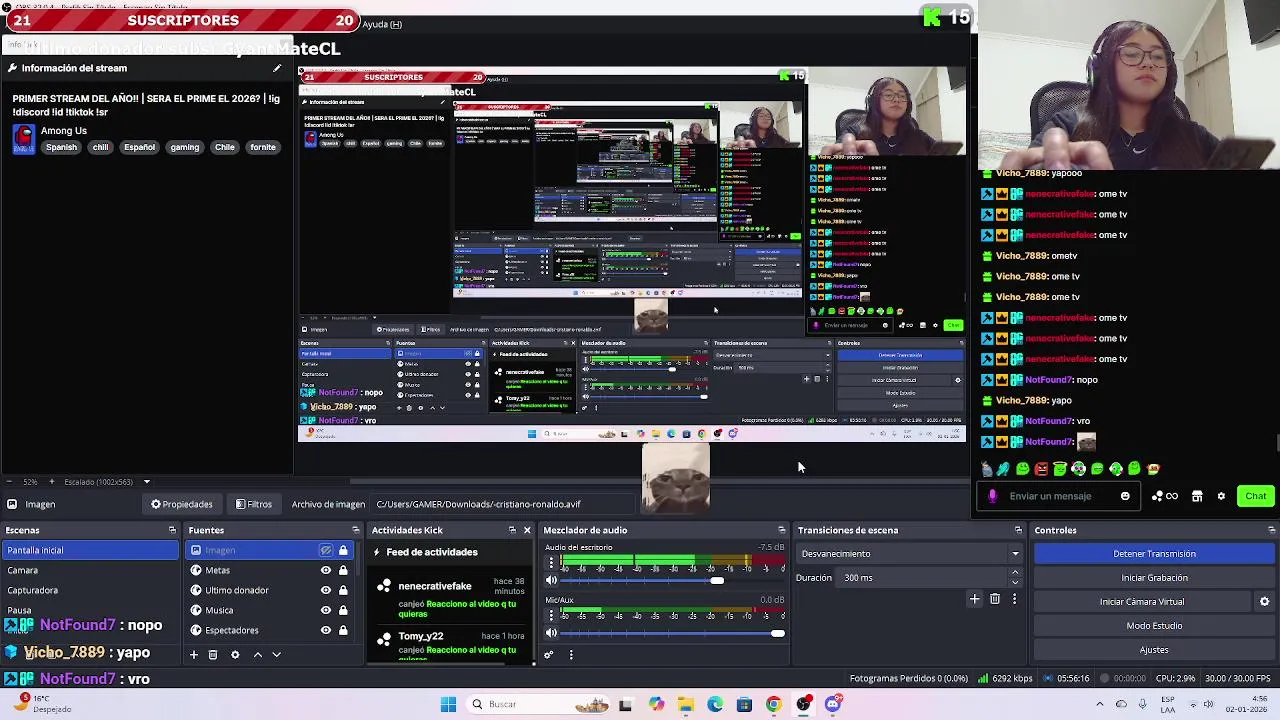This screenshot has width=1280, height=720.
Task: Open channel points icon in the chat bar
Action: [x=1165, y=496]
